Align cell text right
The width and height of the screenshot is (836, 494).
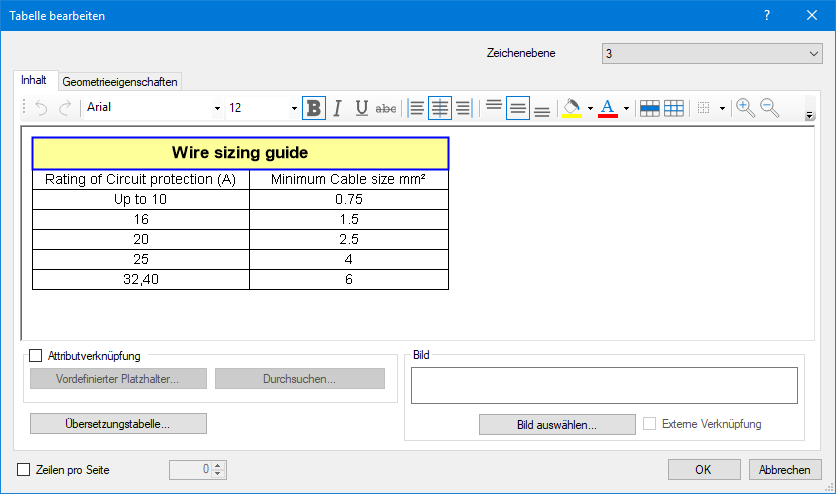(463, 108)
